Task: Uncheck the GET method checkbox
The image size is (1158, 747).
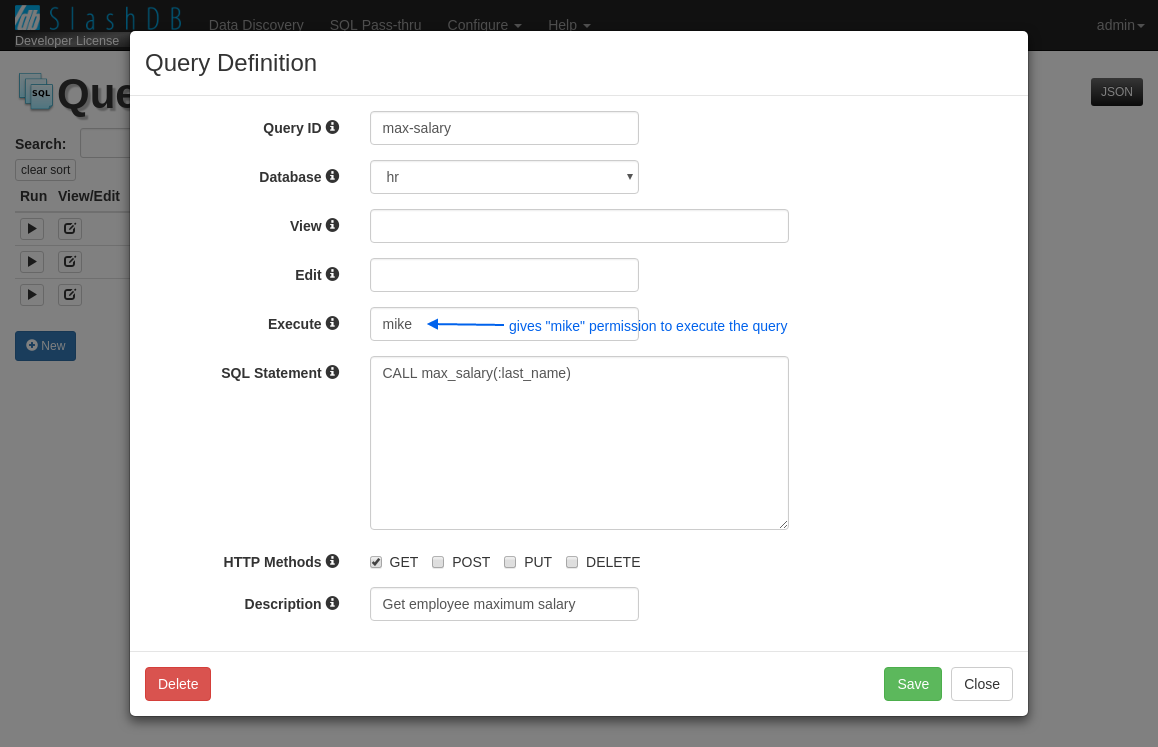Action: click(376, 562)
